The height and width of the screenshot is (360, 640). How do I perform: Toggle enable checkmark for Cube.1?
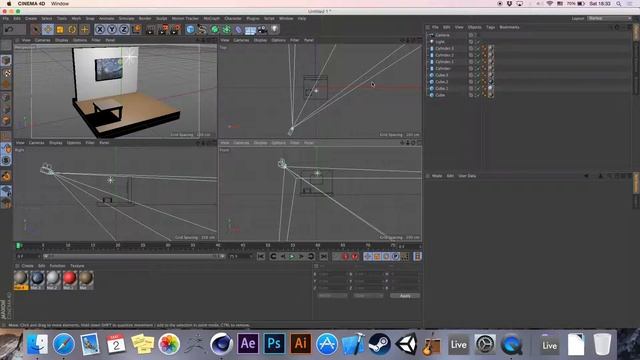tap(477, 88)
